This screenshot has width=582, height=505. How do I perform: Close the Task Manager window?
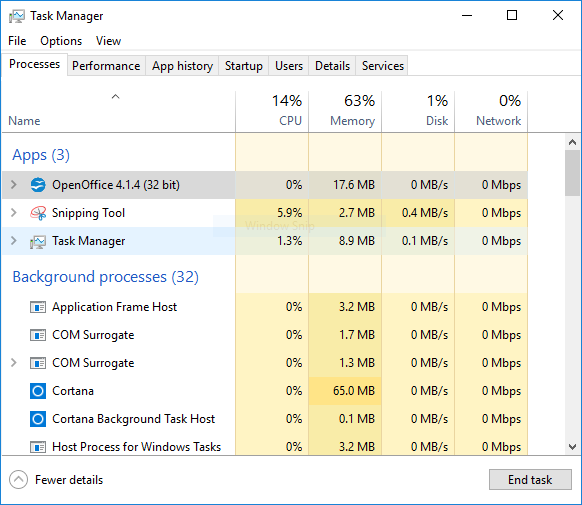558,16
